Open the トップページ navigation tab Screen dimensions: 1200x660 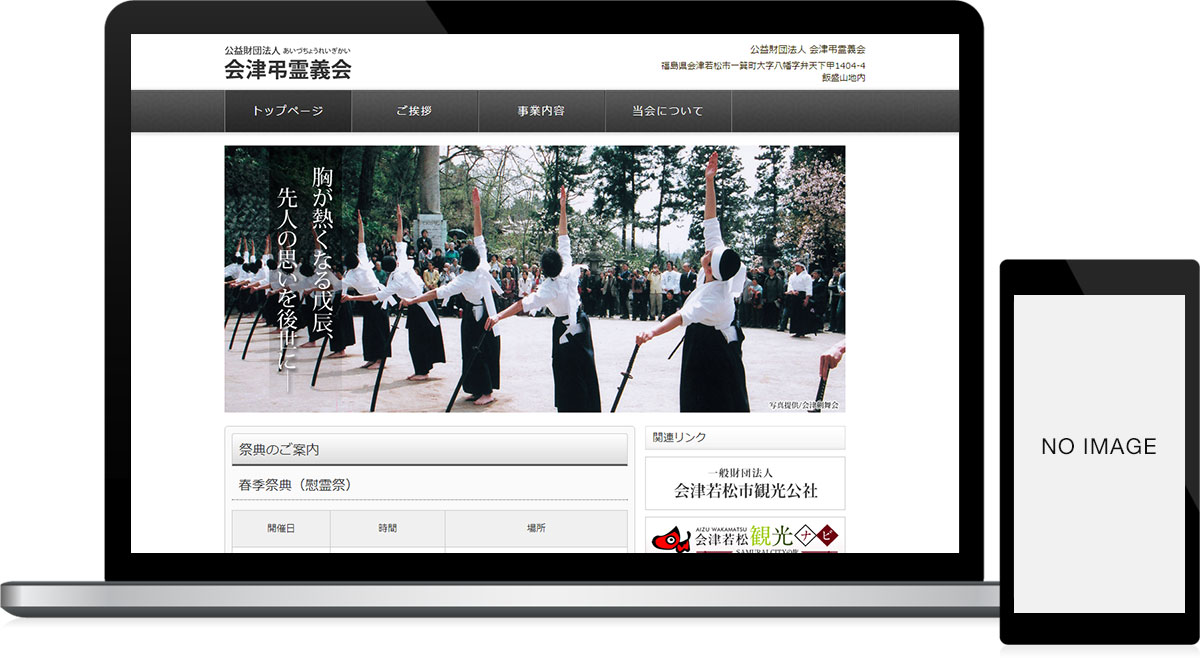(x=288, y=111)
